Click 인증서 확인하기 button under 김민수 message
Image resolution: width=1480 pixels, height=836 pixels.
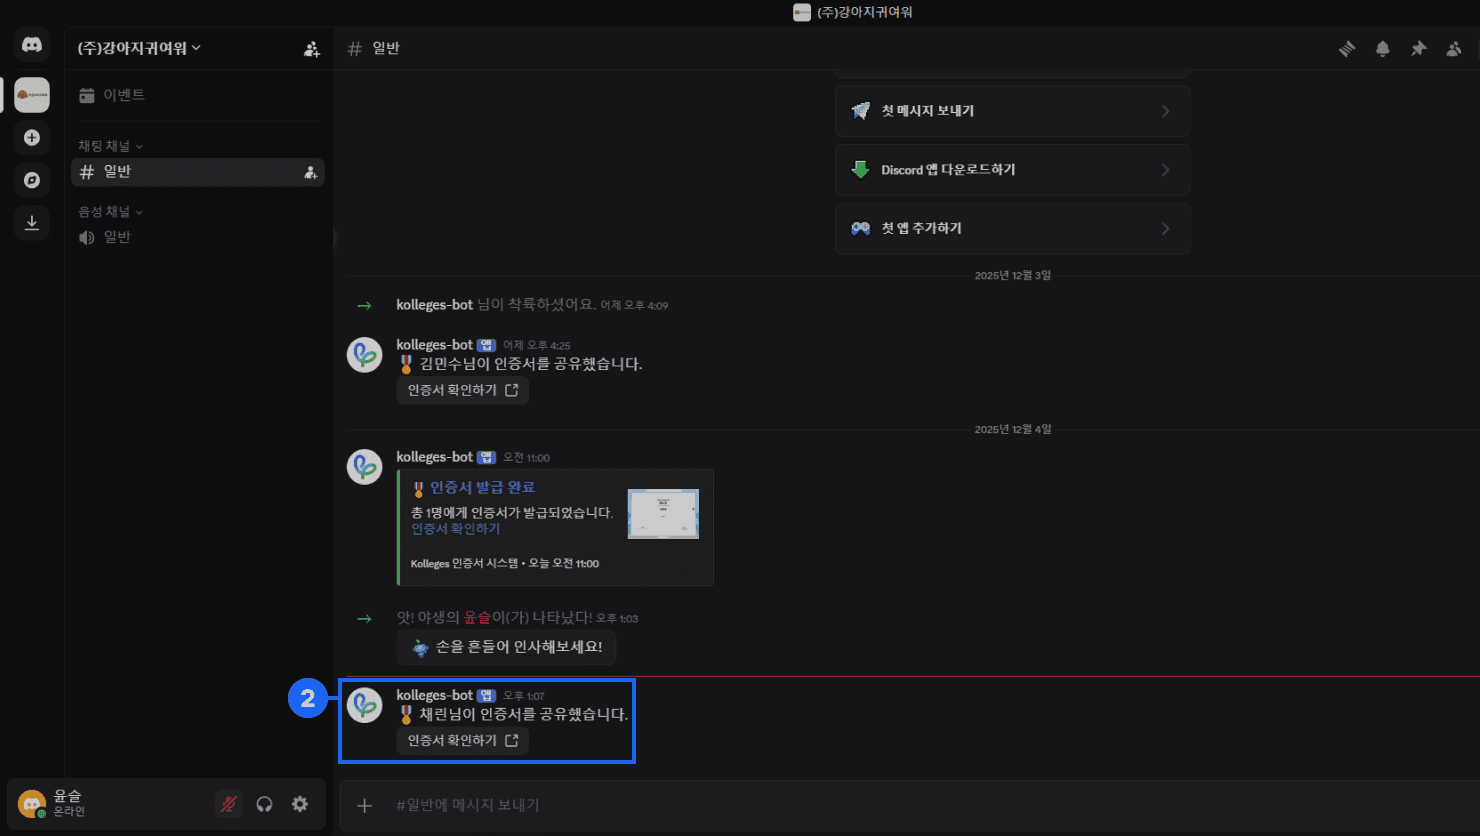click(x=462, y=390)
